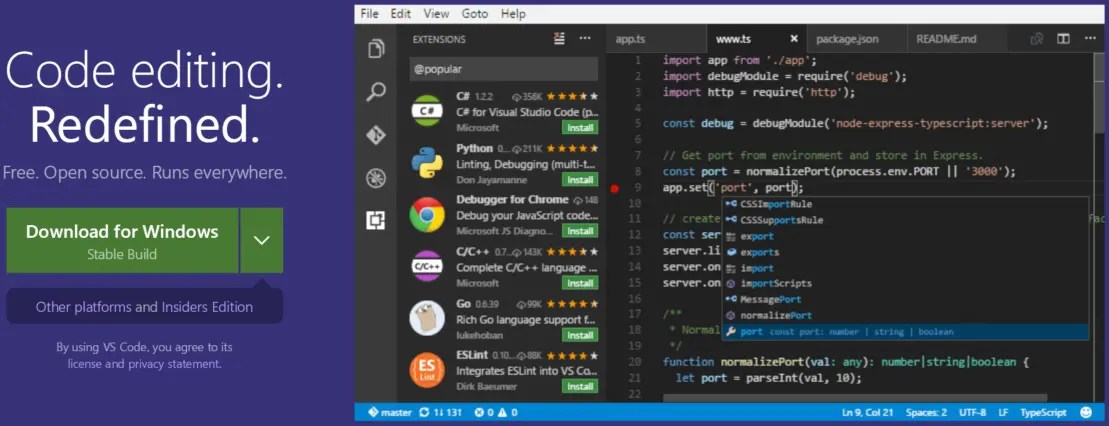Screen dimensions: 1109x426
Task: Open editor more actions ellipsis
Action: [x=1090, y=39]
